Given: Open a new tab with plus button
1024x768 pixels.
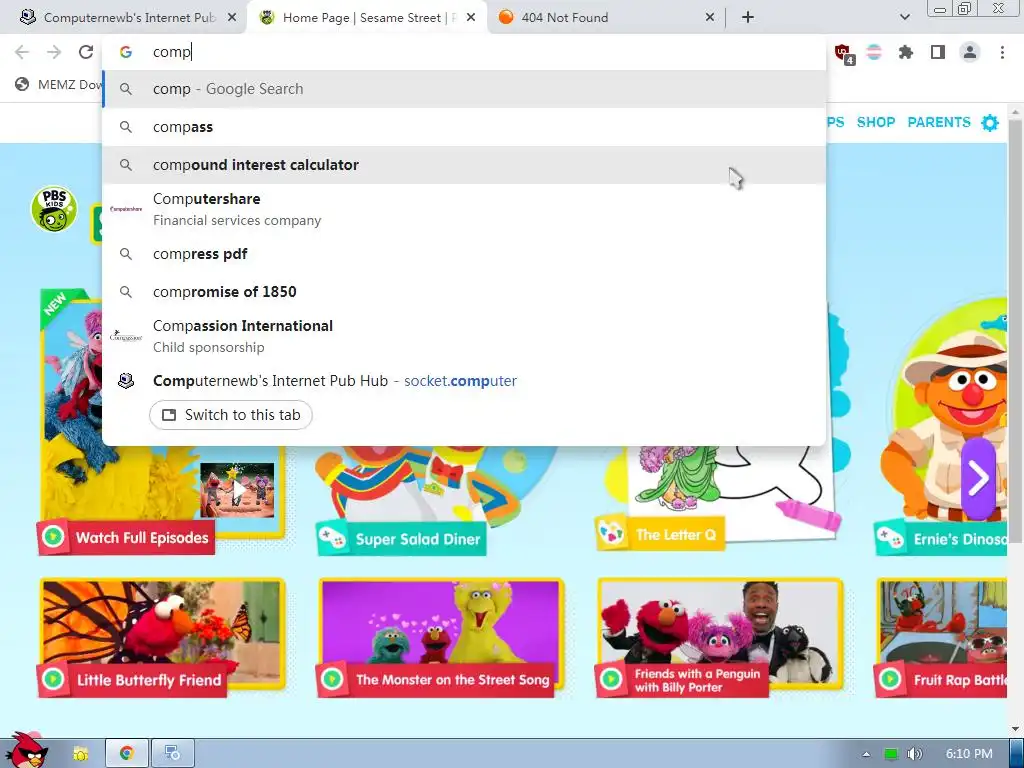Looking at the screenshot, I should point(748,18).
